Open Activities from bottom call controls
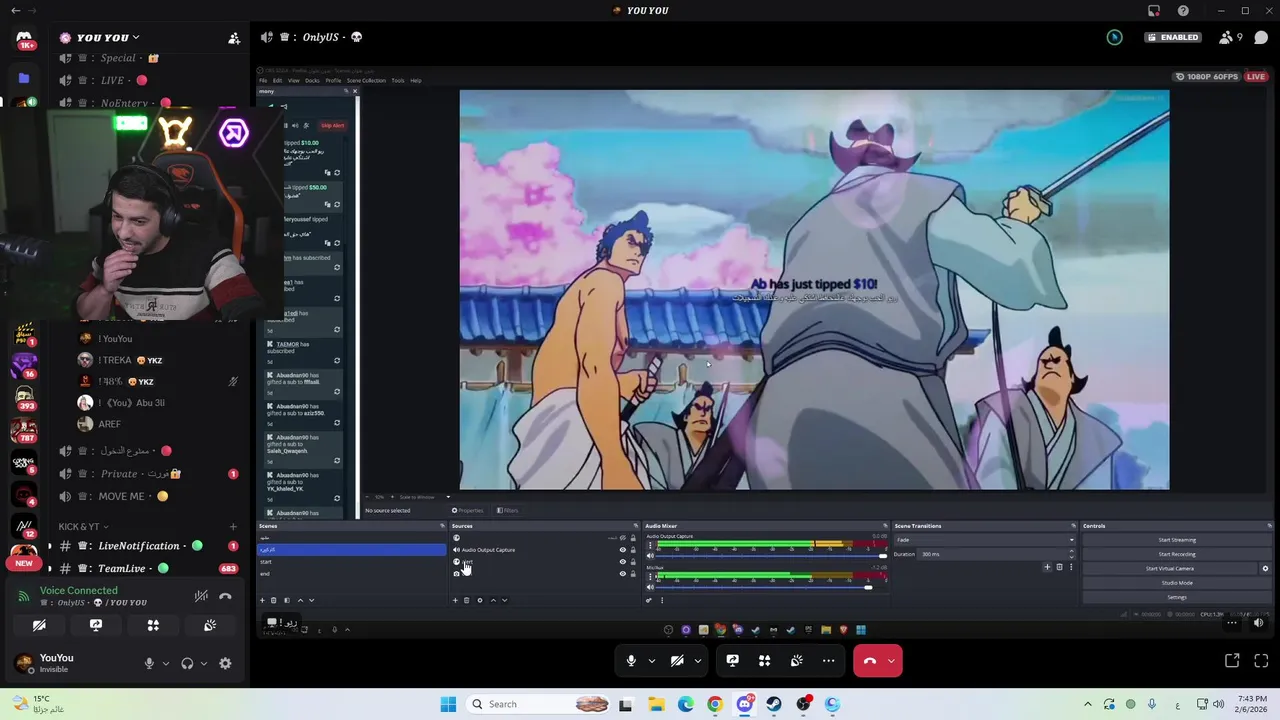This screenshot has width=1280, height=720. click(x=764, y=660)
